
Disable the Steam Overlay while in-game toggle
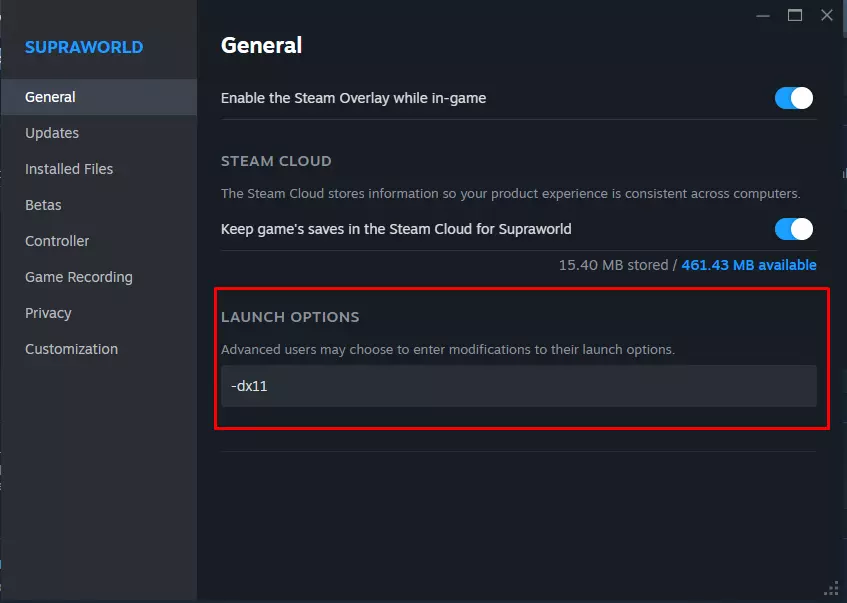pyautogui.click(x=794, y=98)
